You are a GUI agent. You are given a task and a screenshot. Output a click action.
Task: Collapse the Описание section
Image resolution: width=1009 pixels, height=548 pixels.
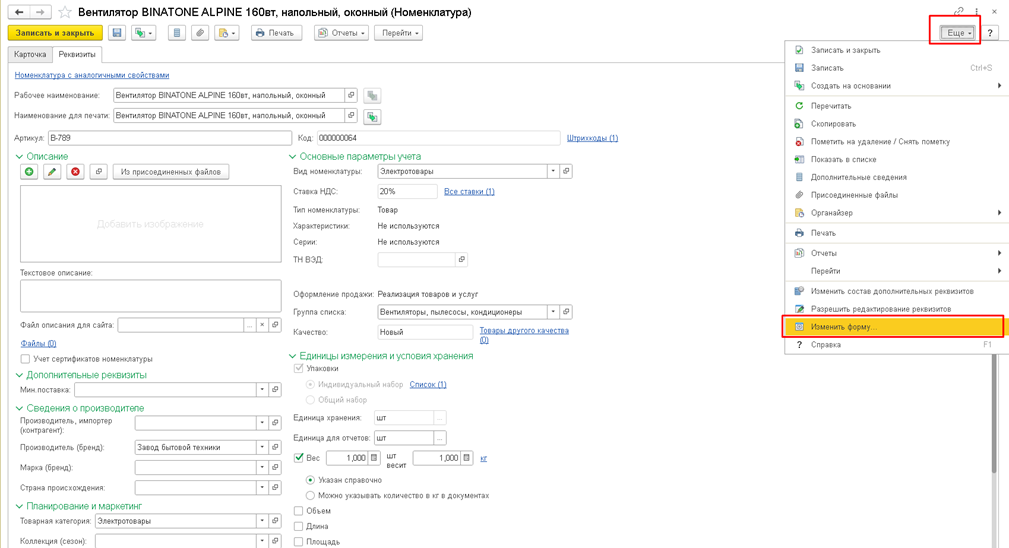point(19,157)
